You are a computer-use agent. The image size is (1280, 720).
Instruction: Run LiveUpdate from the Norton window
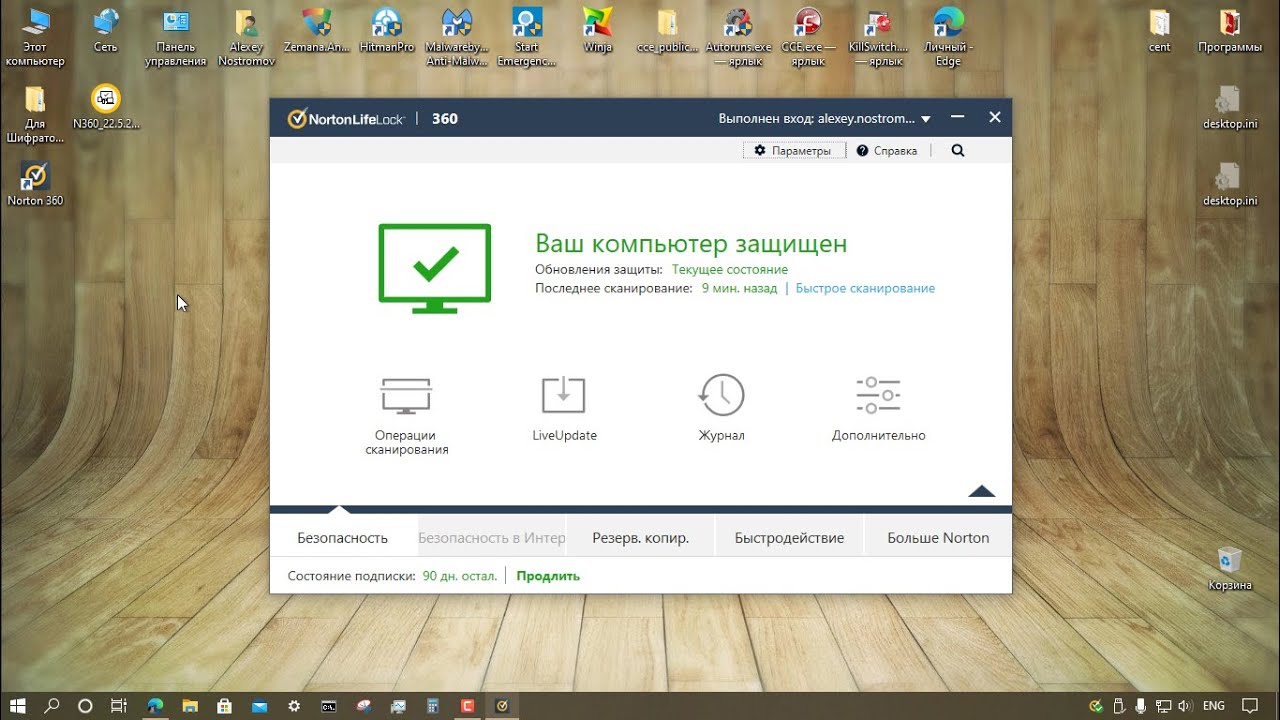564,409
